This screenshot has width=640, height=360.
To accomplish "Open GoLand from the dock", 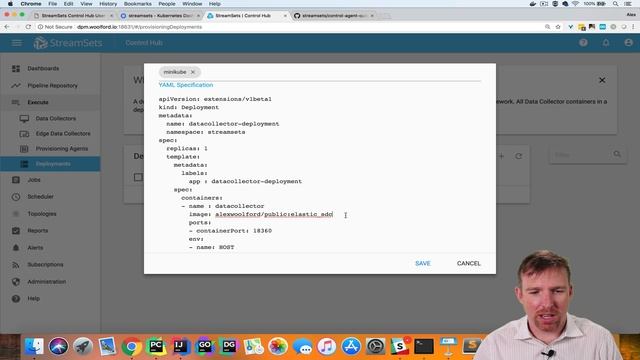I will (x=204, y=346).
